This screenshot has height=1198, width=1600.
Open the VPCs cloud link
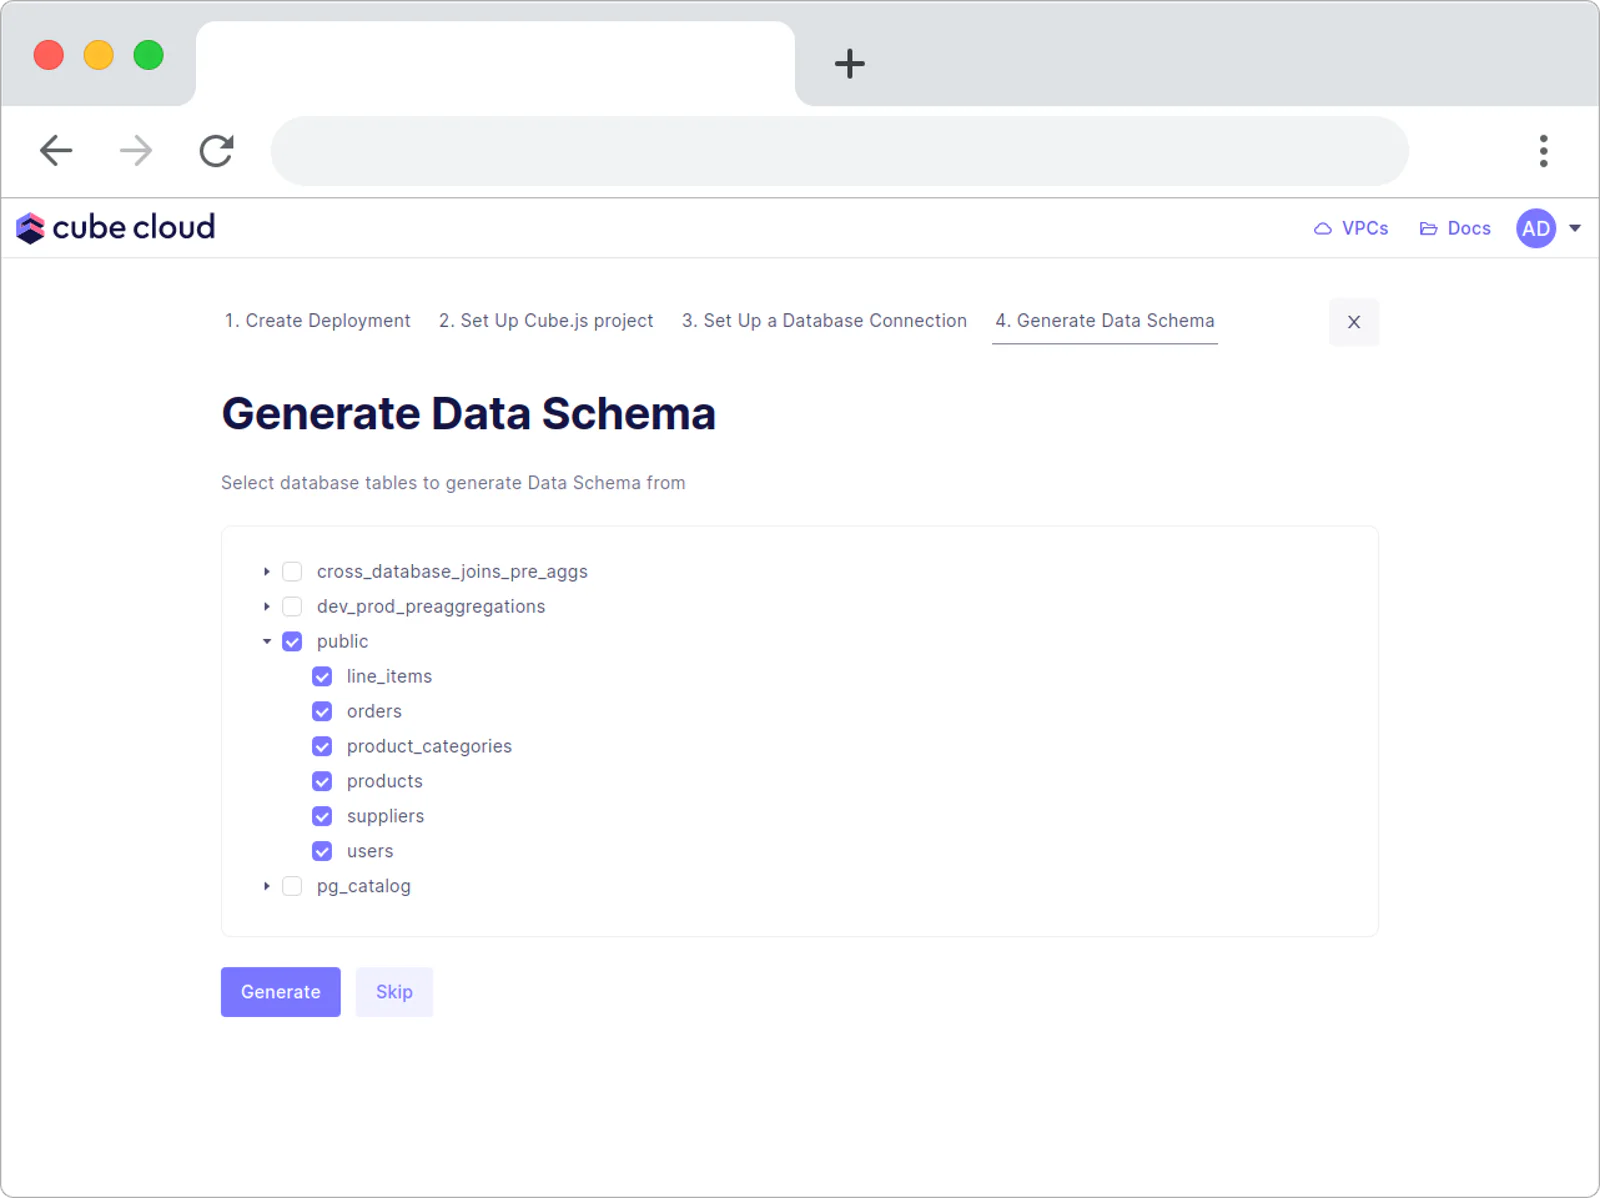coord(1350,228)
